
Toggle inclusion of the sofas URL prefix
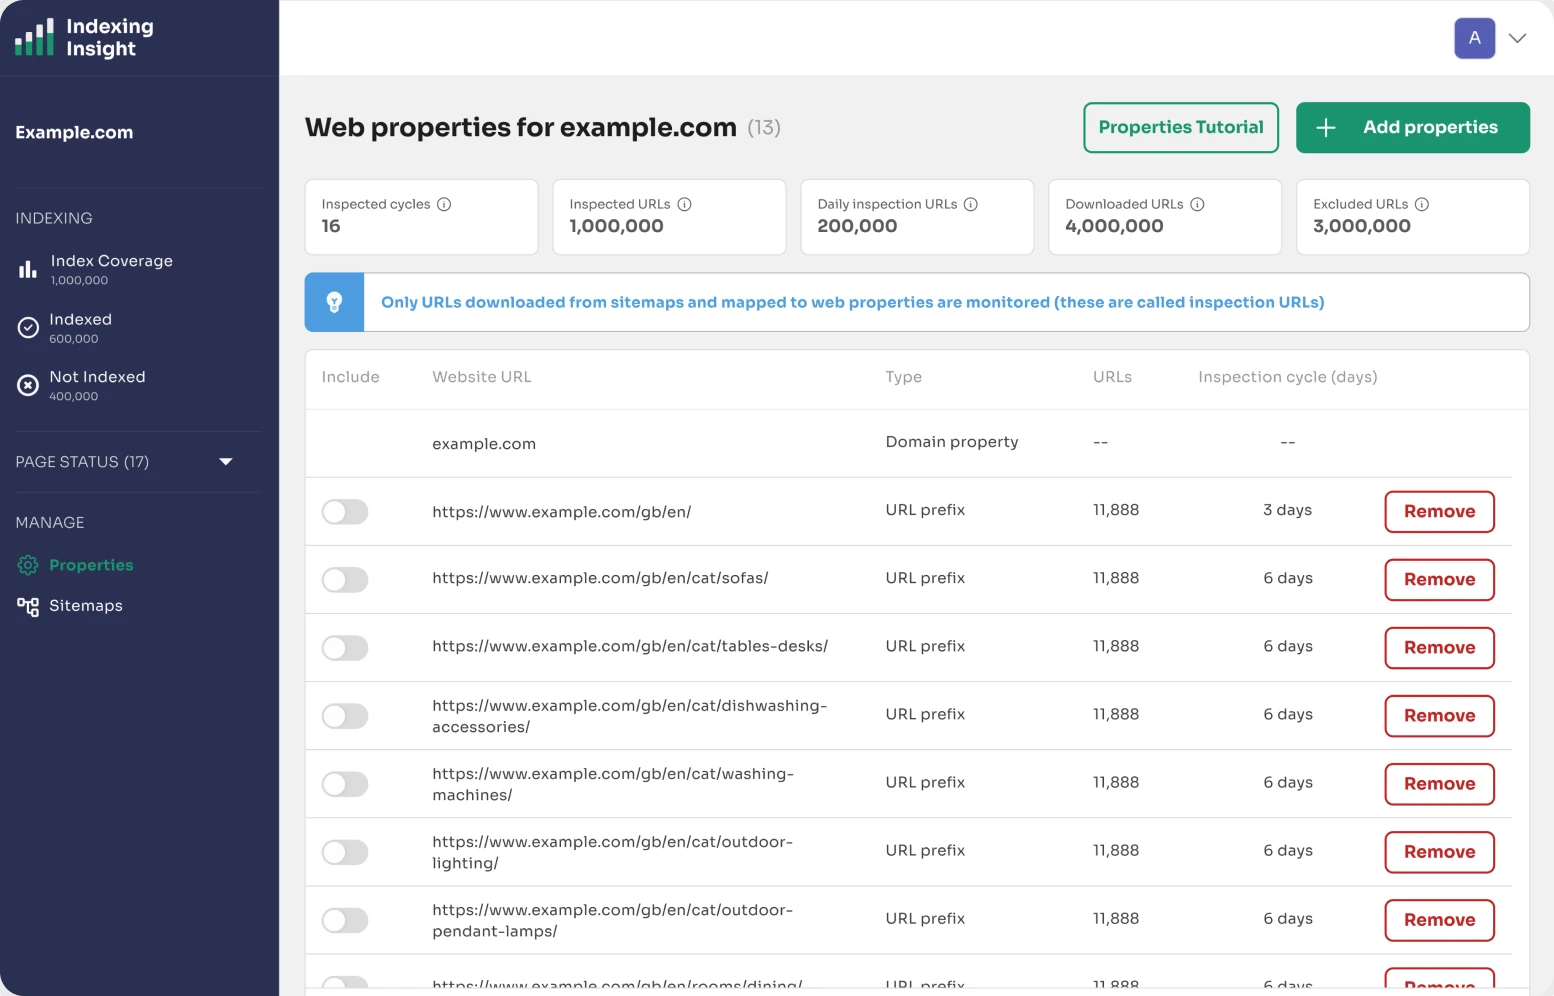click(345, 579)
